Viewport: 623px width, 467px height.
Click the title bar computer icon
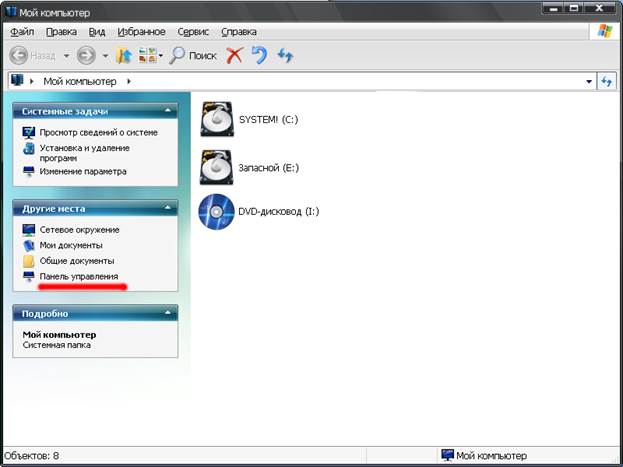click(12, 12)
